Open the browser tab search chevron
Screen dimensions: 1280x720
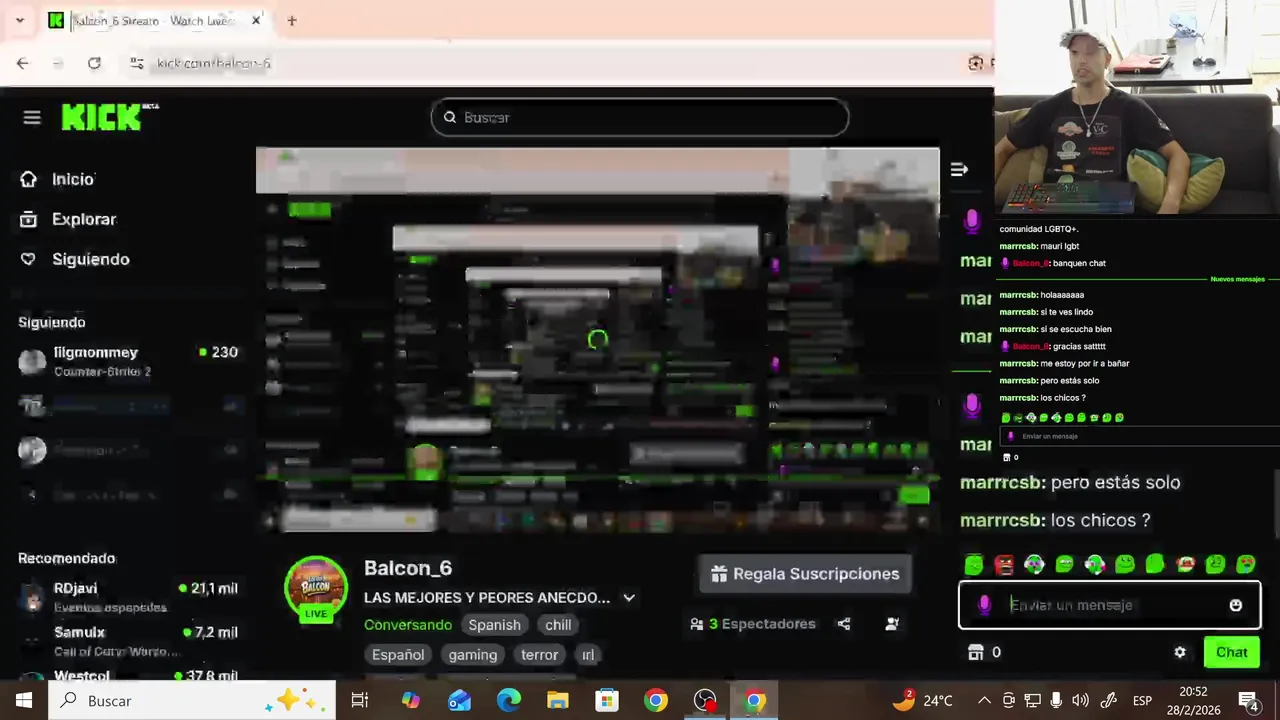tap(19, 20)
